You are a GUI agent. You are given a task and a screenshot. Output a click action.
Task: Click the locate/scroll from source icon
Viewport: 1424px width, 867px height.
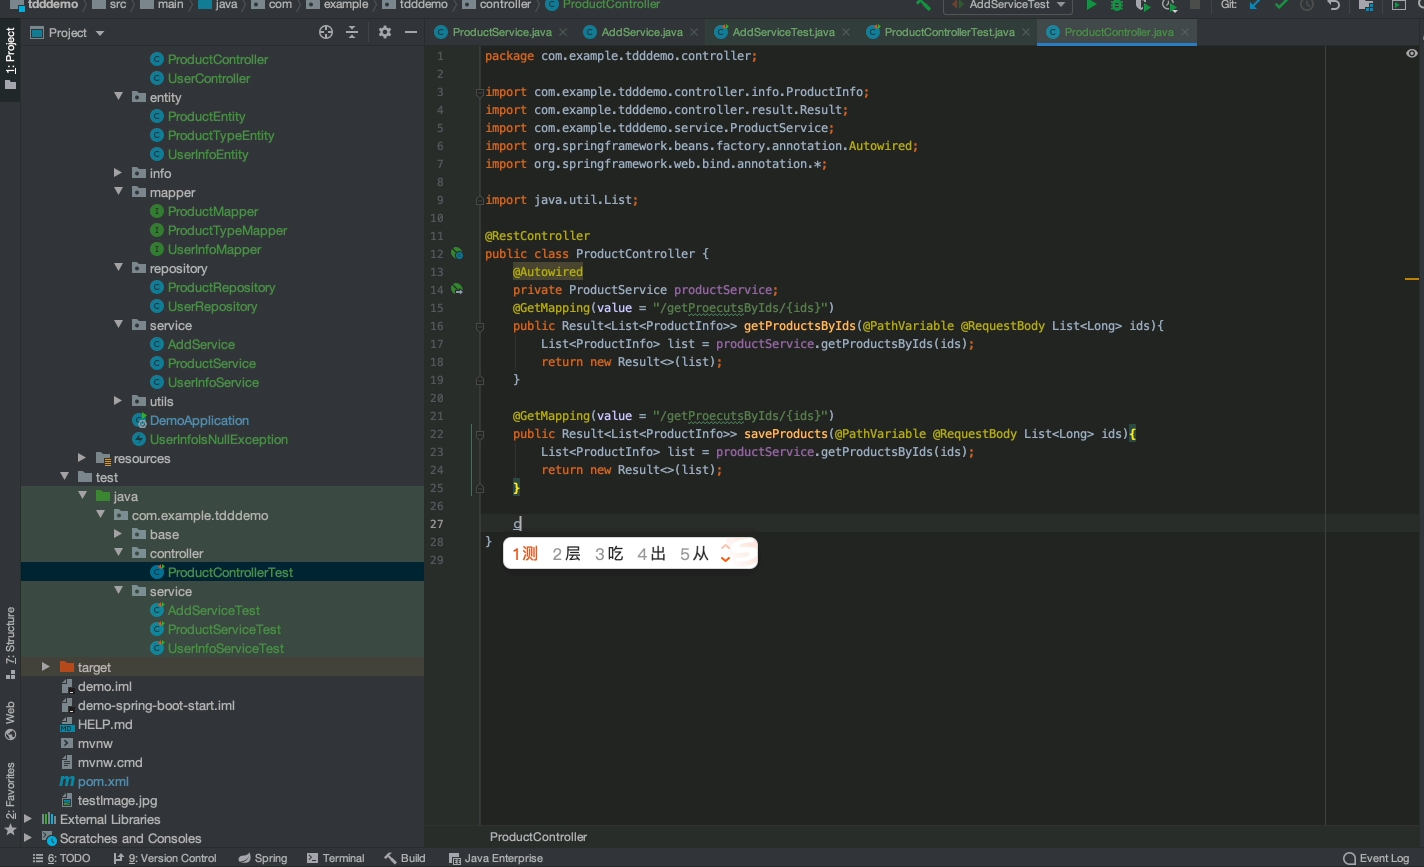tap(325, 32)
